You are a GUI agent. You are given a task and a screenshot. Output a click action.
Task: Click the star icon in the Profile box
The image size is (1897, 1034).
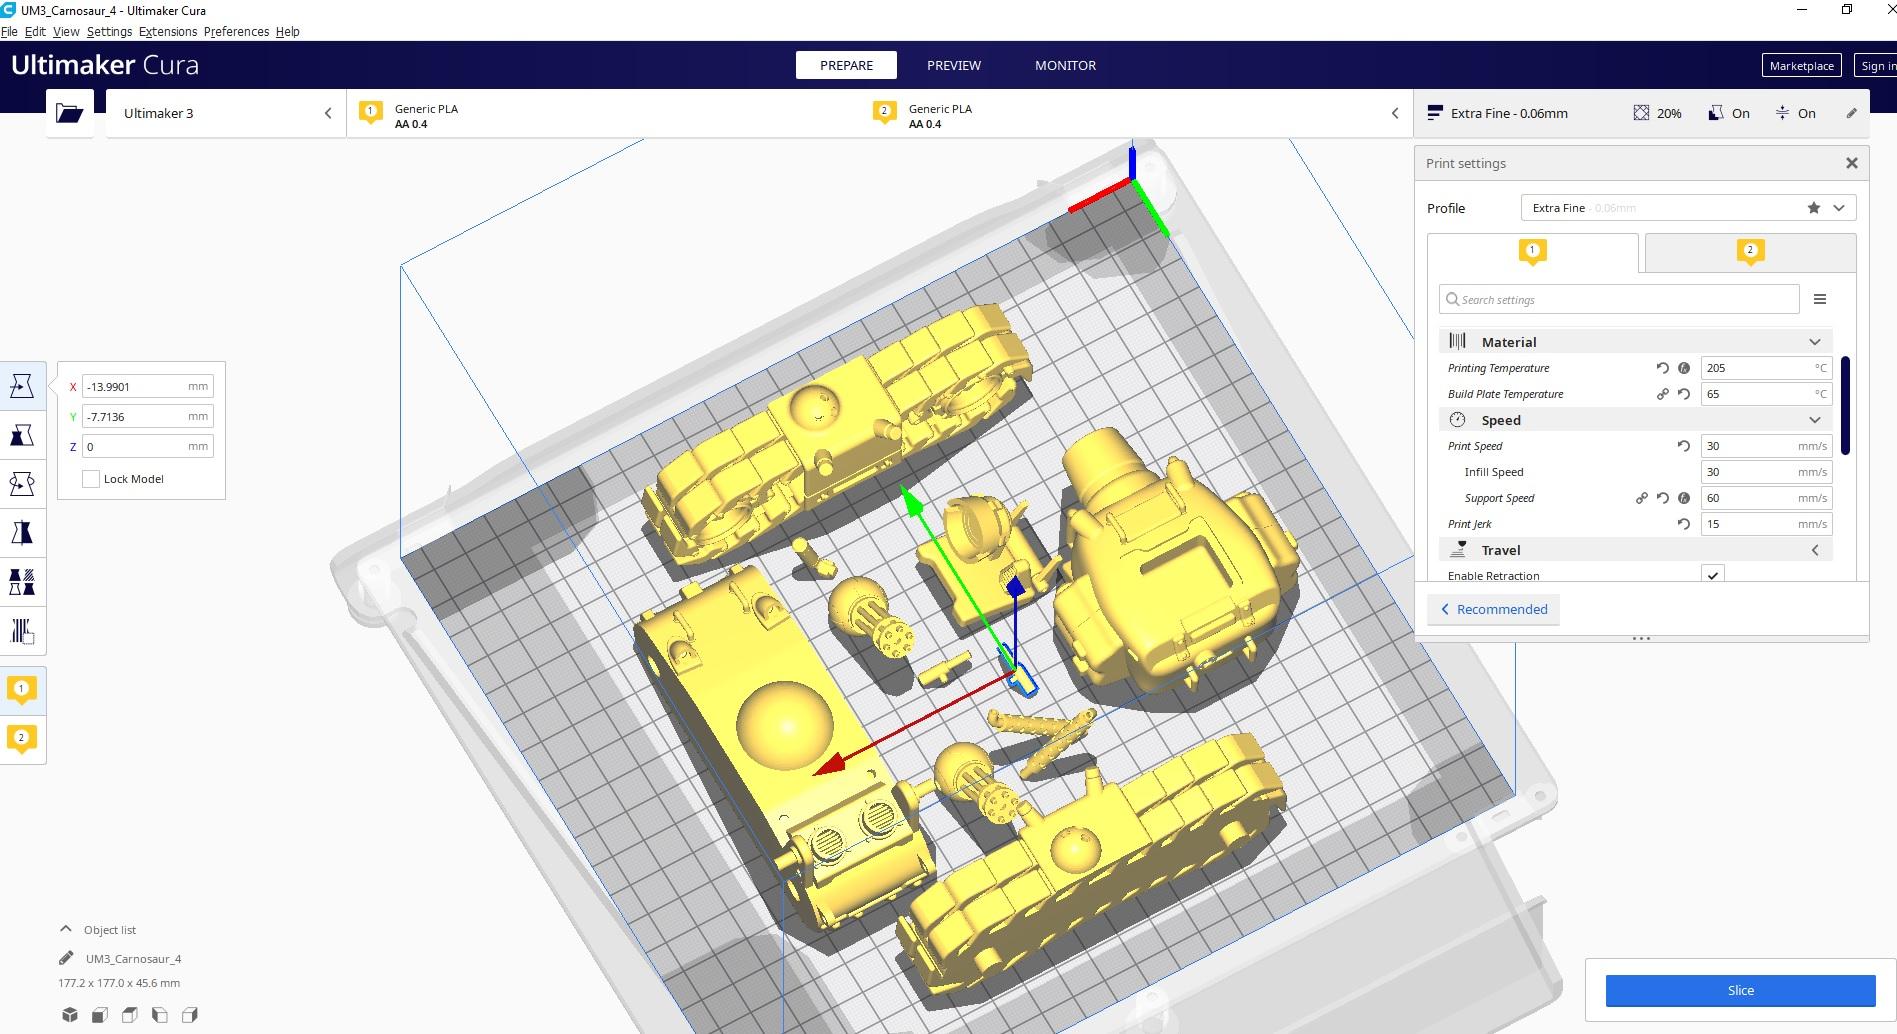[1814, 208]
